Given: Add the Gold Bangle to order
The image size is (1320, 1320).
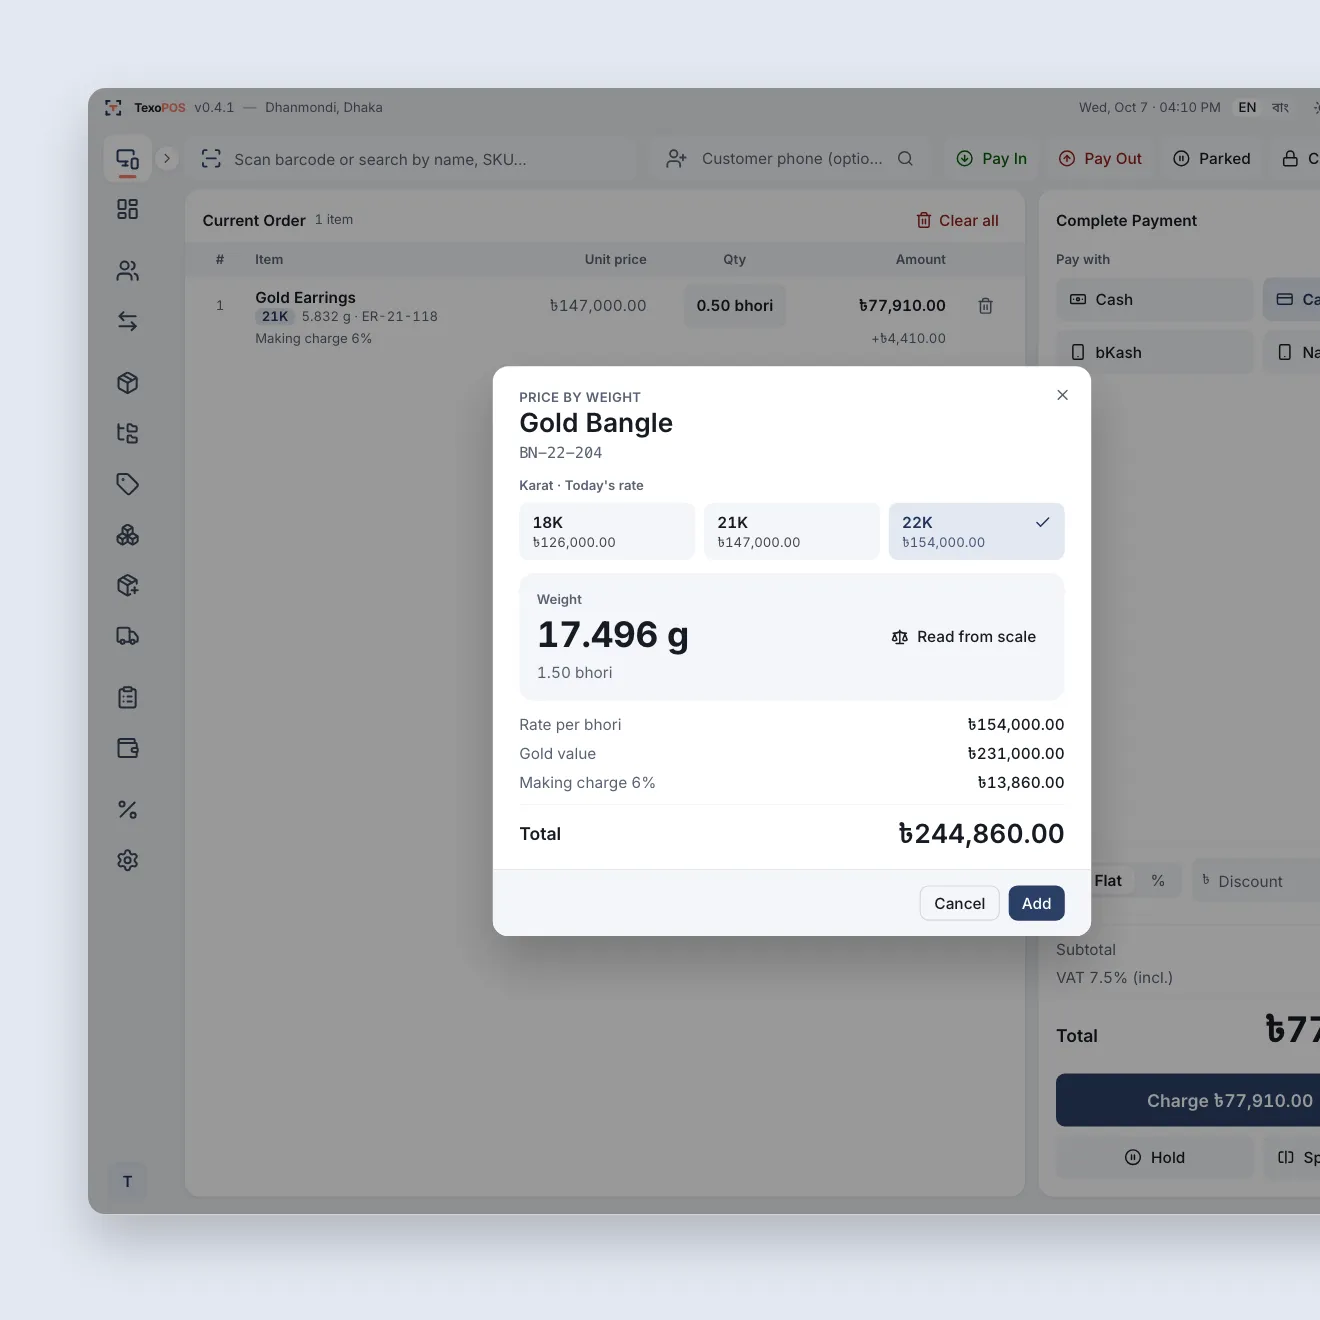Looking at the screenshot, I should pyautogui.click(x=1036, y=903).
